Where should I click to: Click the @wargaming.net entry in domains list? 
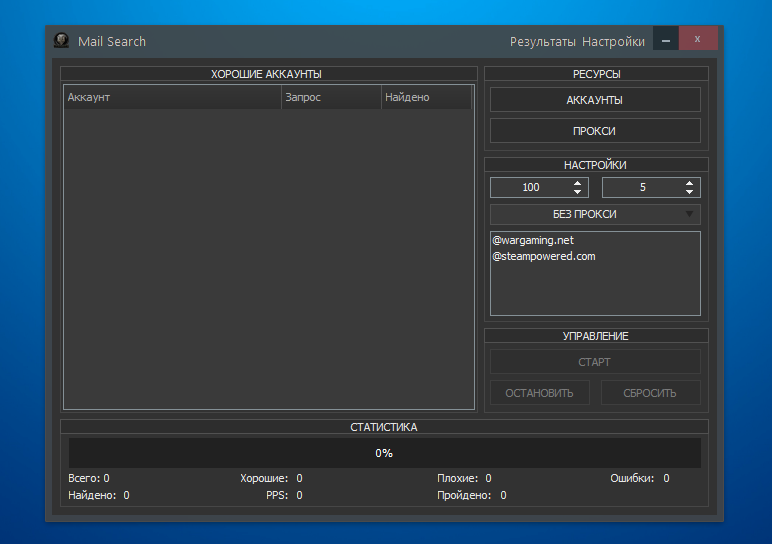coord(532,241)
